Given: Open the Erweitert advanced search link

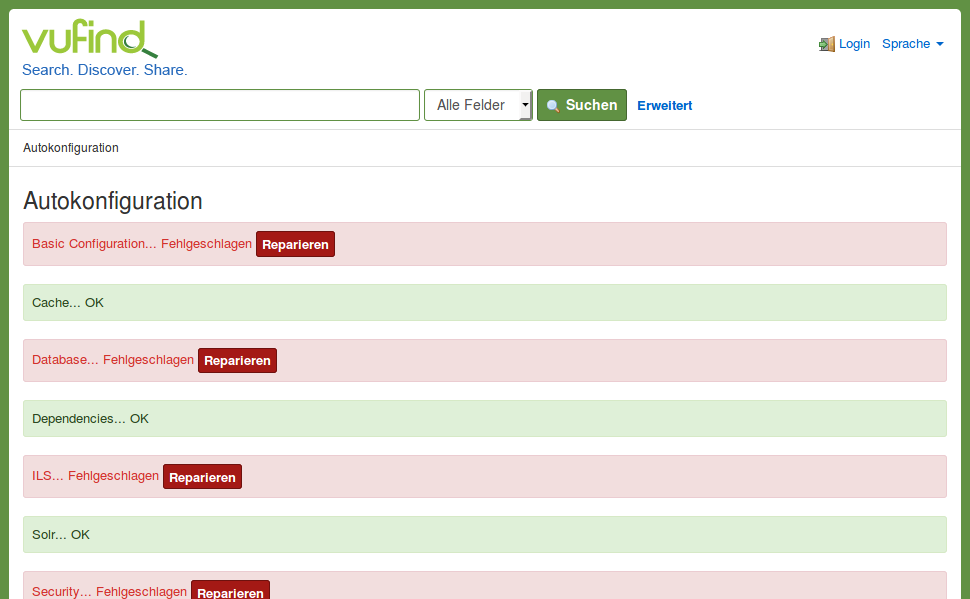Looking at the screenshot, I should (664, 105).
